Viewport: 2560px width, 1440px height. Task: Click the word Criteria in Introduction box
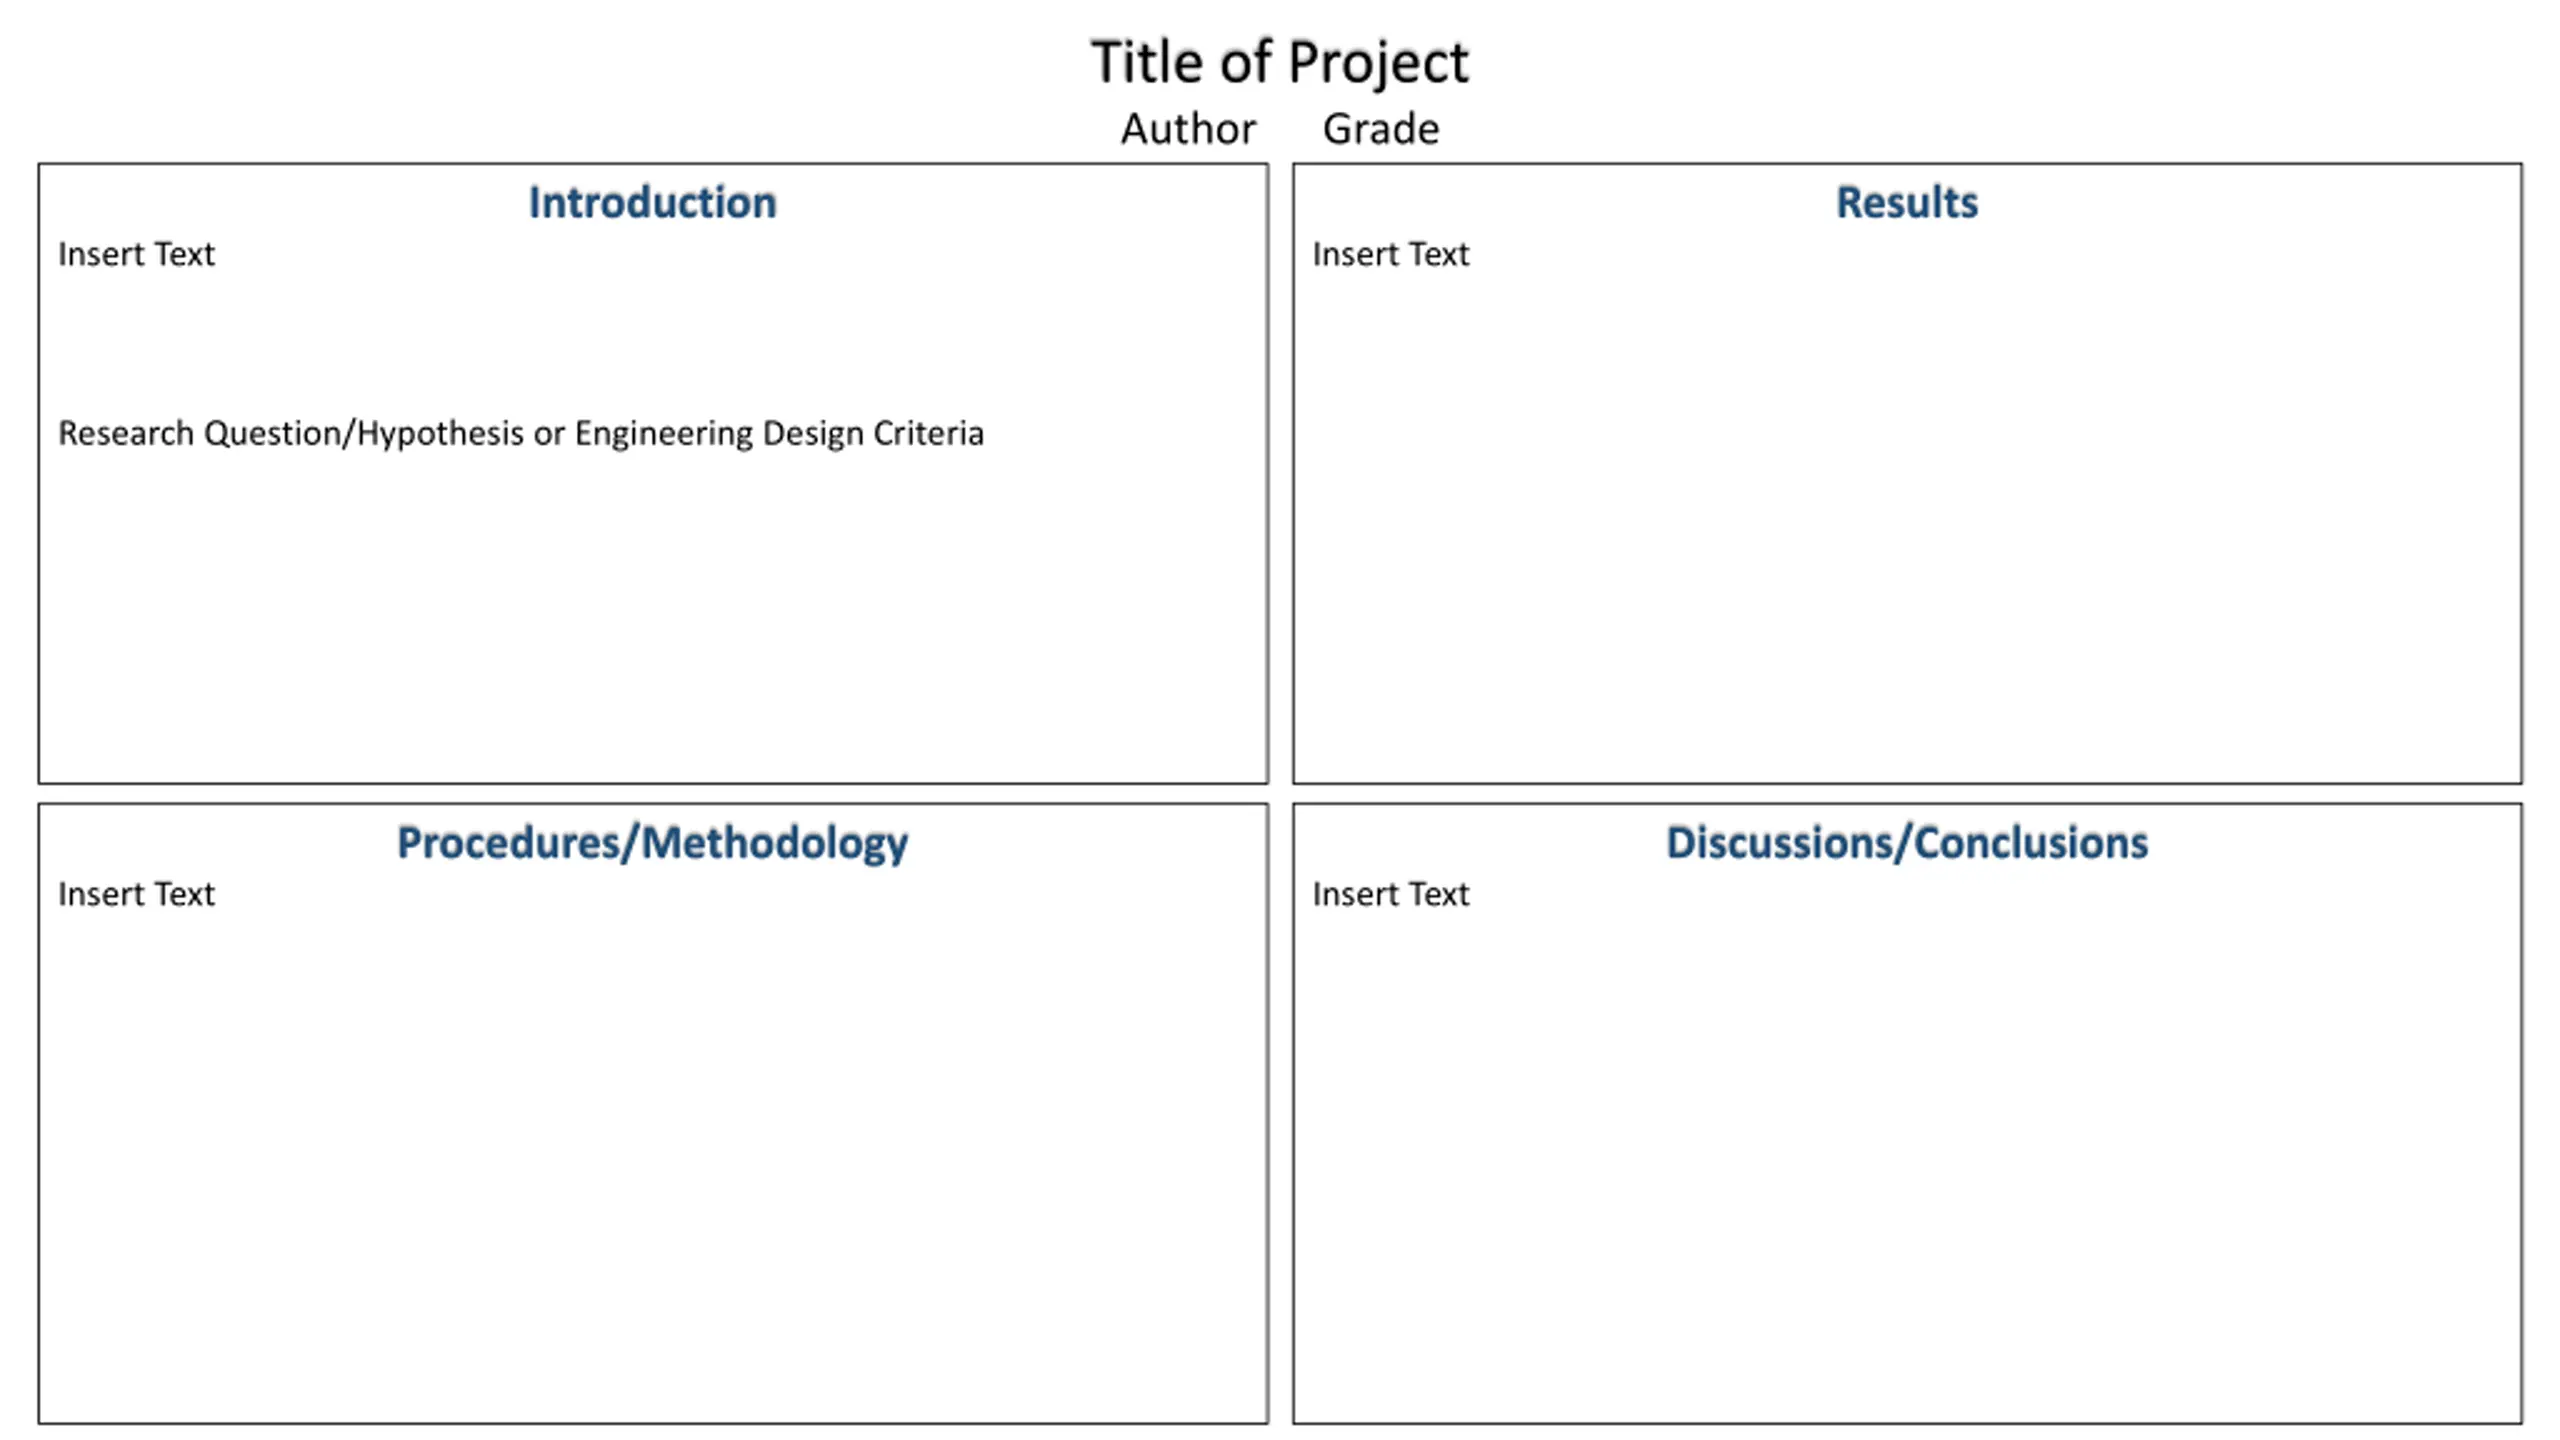[x=928, y=433]
